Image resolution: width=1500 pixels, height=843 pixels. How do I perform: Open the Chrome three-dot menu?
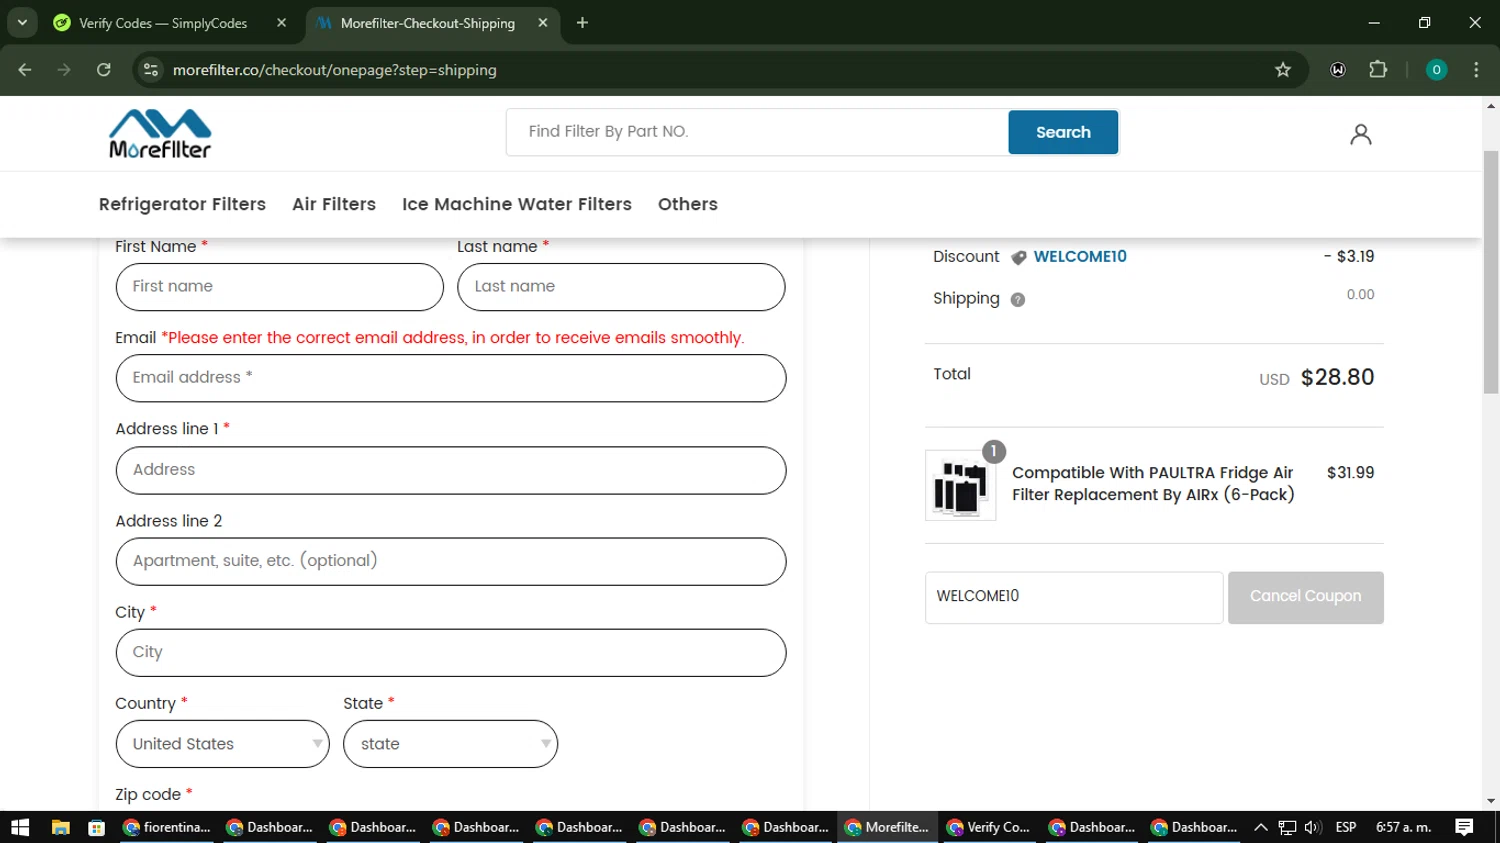coord(1476,69)
